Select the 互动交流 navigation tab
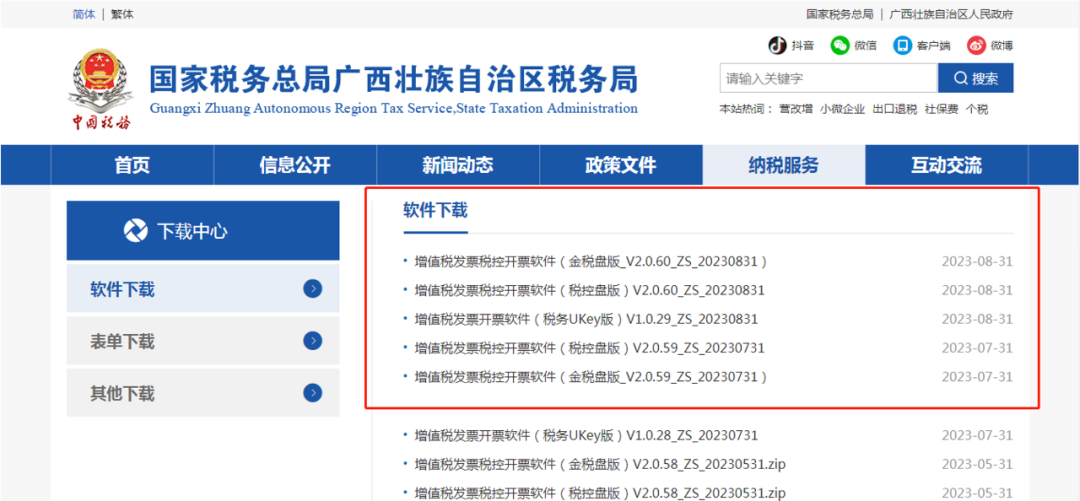Image resolution: width=1080 pixels, height=501 pixels. coord(946,165)
